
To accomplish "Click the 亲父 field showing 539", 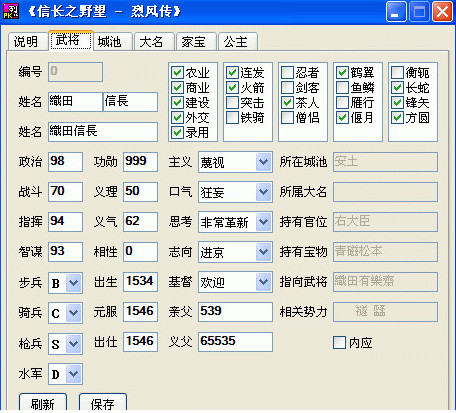I will [x=235, y=312].
